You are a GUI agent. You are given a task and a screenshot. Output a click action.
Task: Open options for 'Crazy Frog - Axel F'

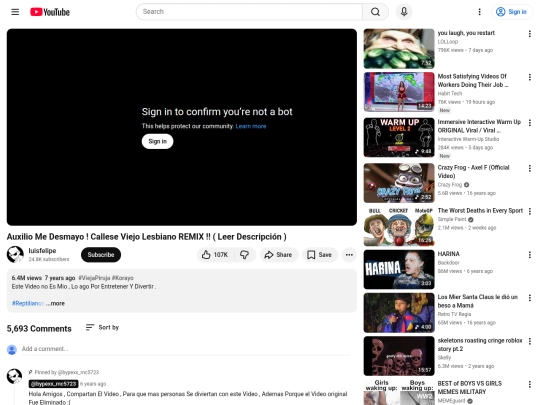(x=530, y=168)
